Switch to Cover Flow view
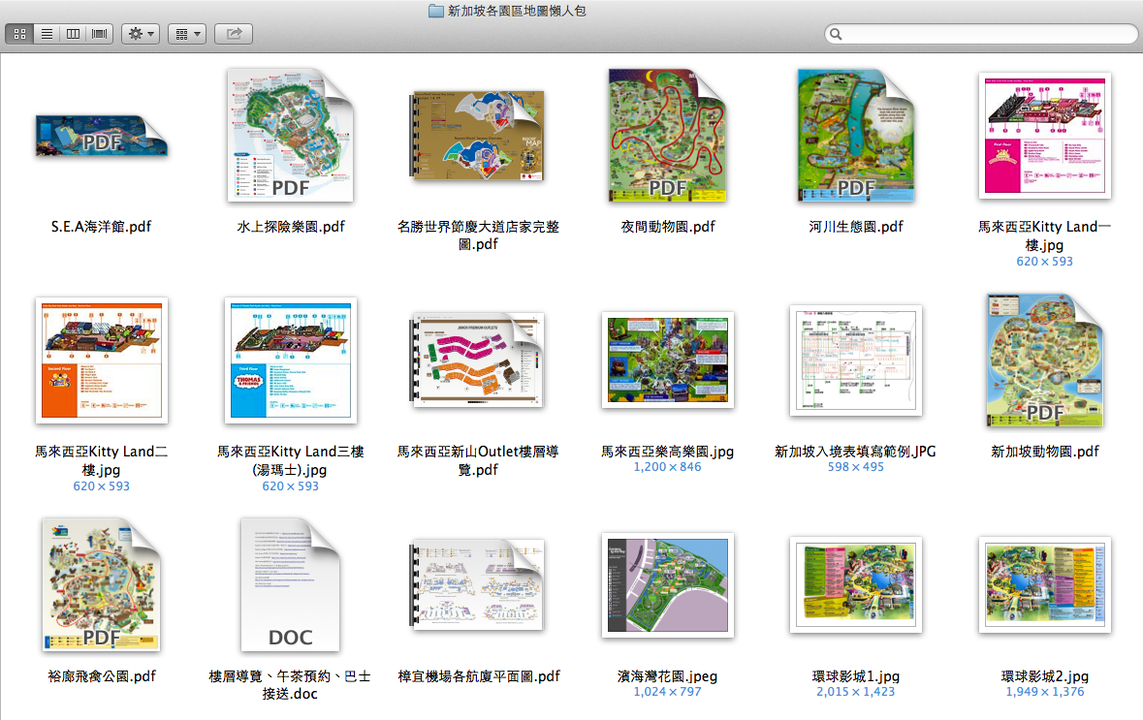1143x720 pixels. click(x=100, y=34)
